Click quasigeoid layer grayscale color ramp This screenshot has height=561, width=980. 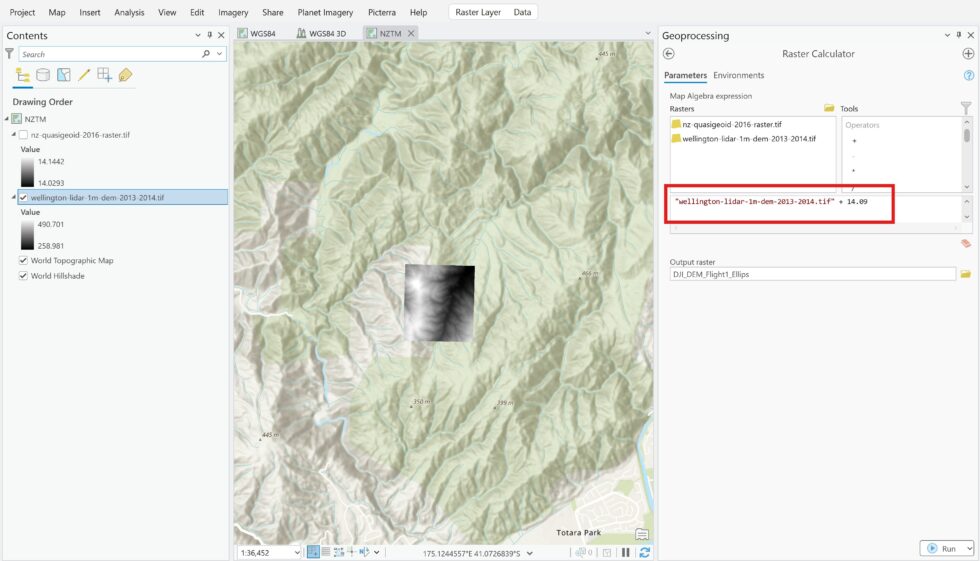click(28, 172)
